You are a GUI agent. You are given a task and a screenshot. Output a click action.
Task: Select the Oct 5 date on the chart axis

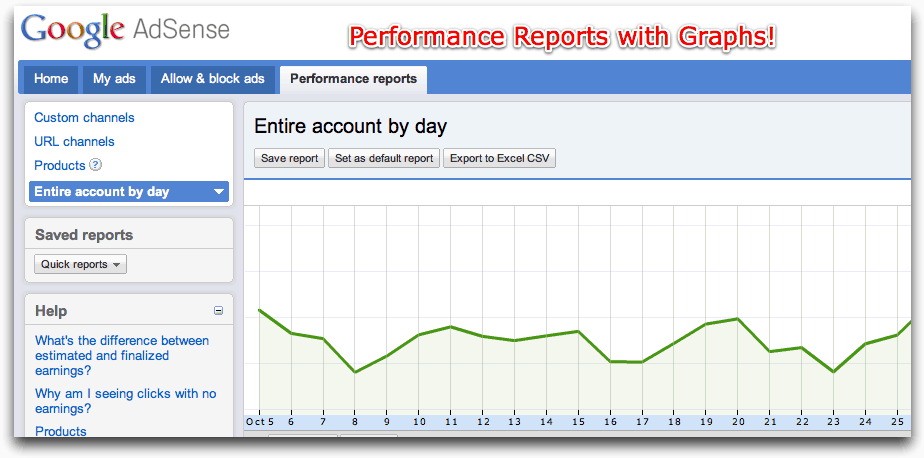tap(260, 422)
